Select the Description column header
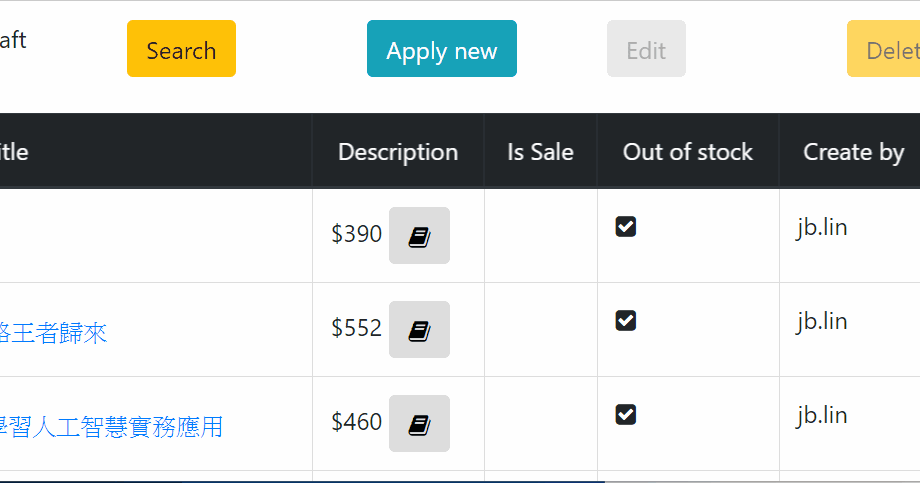Viewport: 920px width, 483px height. (x=398, y=151)
